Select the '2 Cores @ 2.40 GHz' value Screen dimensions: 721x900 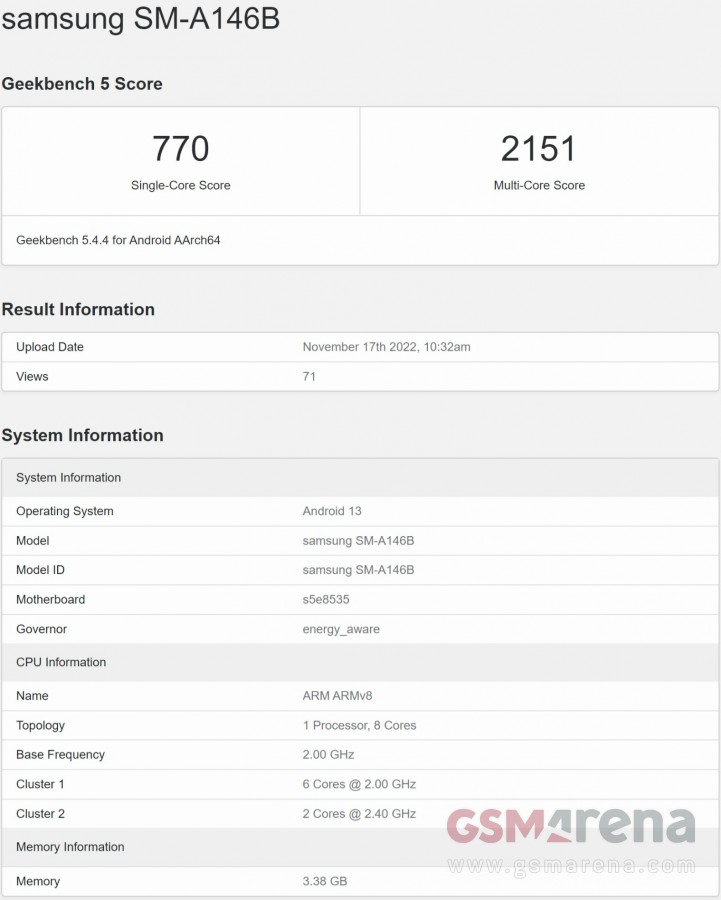point(359,814)
